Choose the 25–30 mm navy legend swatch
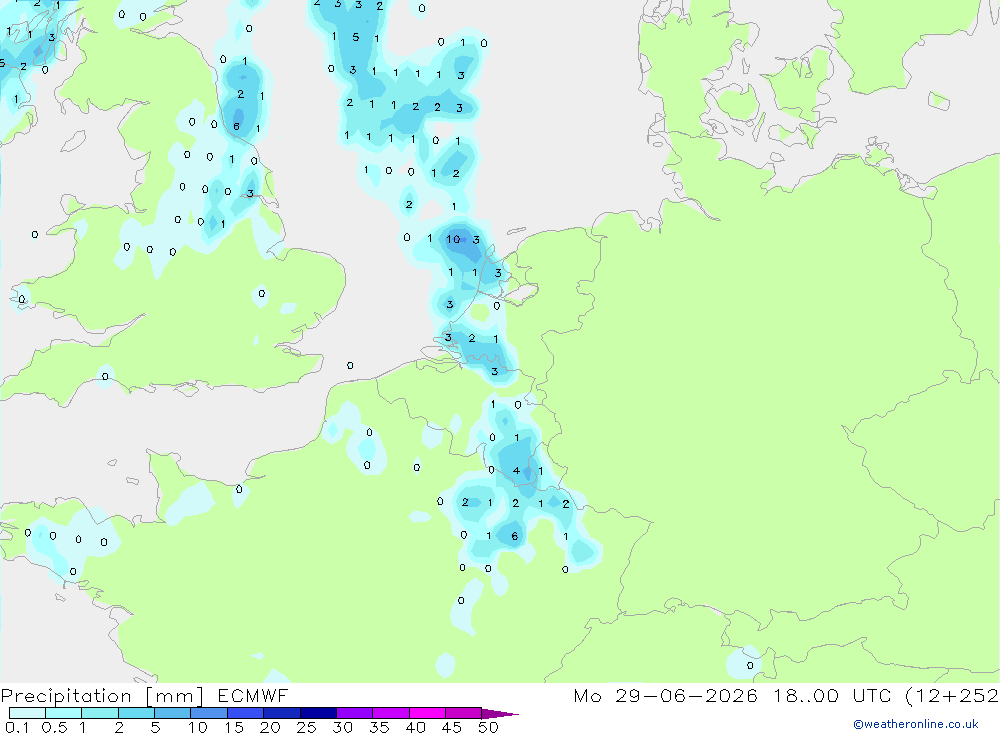Viewport: 1000px width, 733px height. [x=318, y=713]
